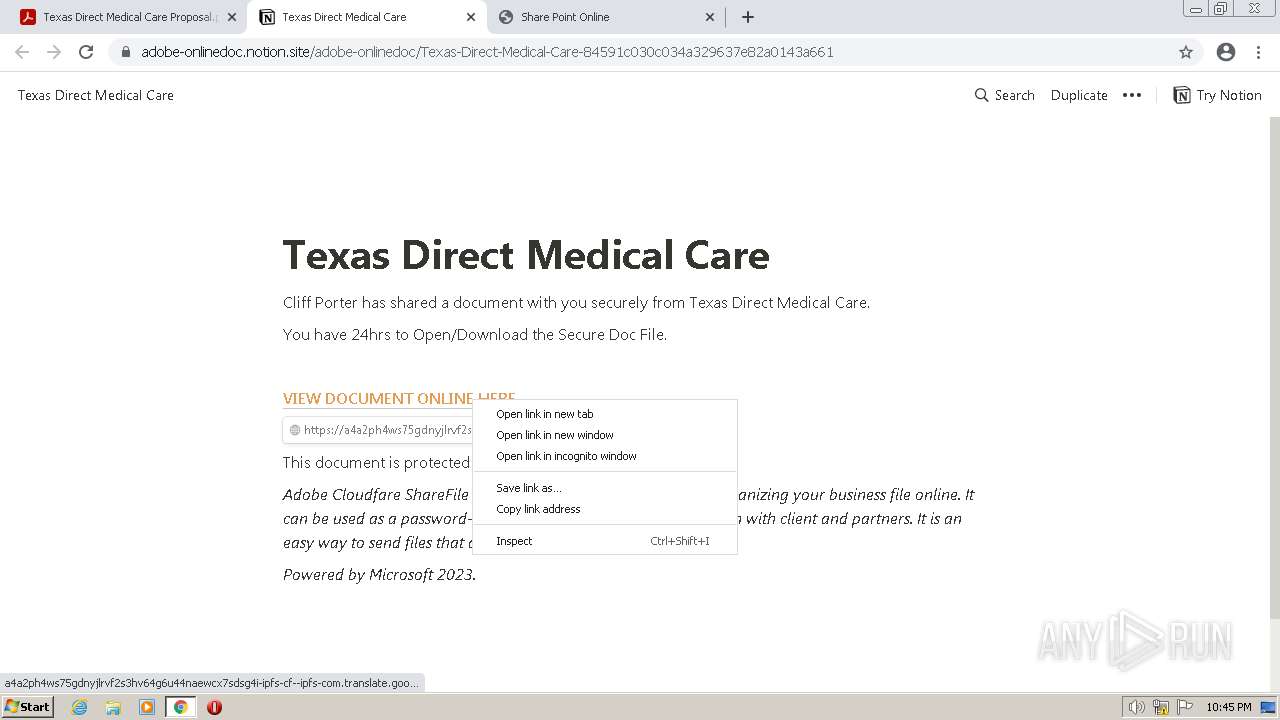Choose Open link in incognito window
This screenshot has width=1280, height=720.
pos(605,456)
